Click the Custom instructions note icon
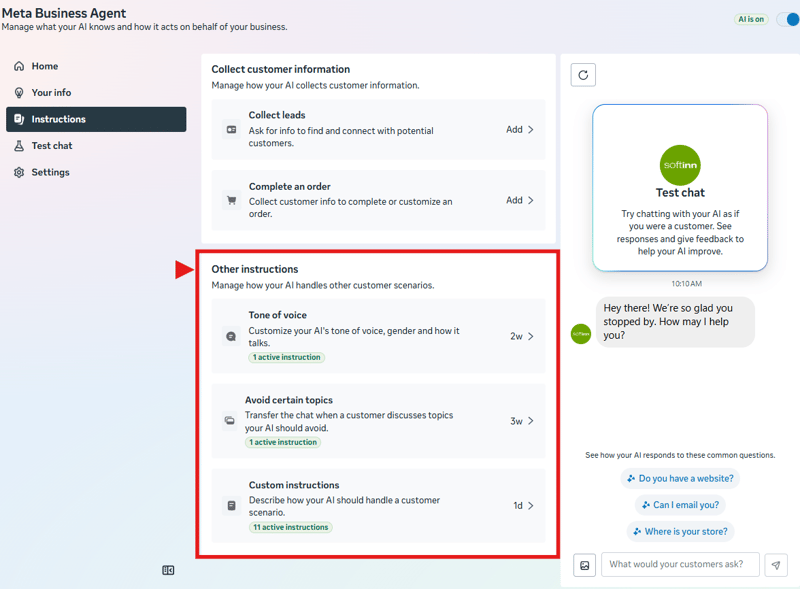The width and height of the screenshot is (800, 589). click(x=231, y=505)
